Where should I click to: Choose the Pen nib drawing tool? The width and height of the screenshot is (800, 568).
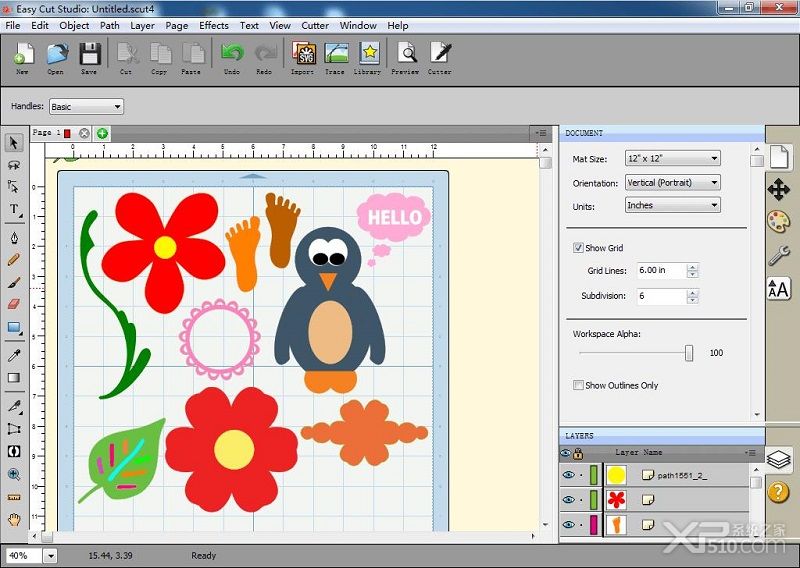[14, 238]
